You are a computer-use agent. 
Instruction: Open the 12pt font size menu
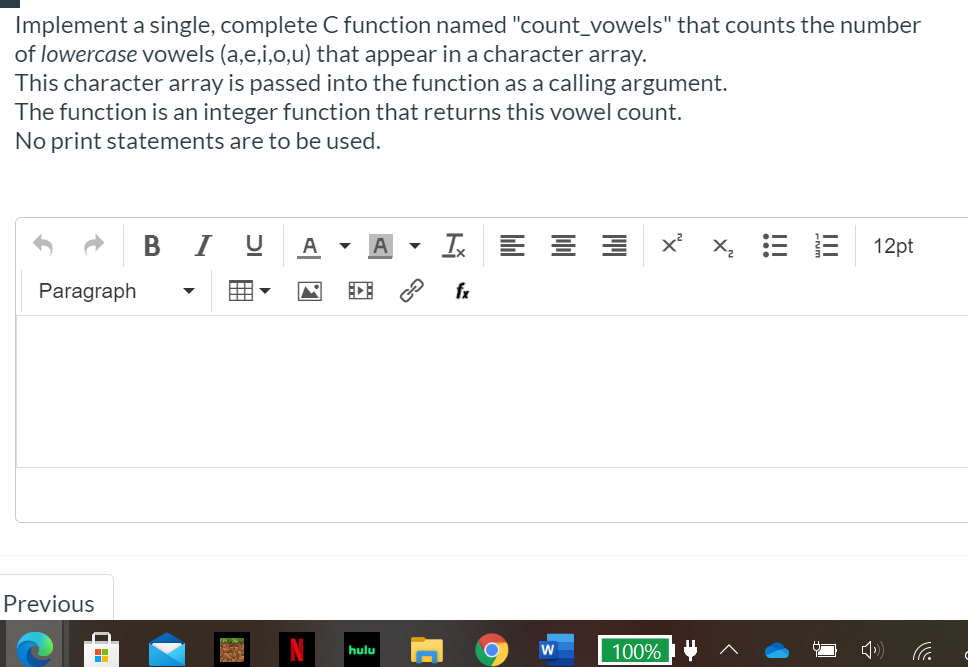click(893, 245)
